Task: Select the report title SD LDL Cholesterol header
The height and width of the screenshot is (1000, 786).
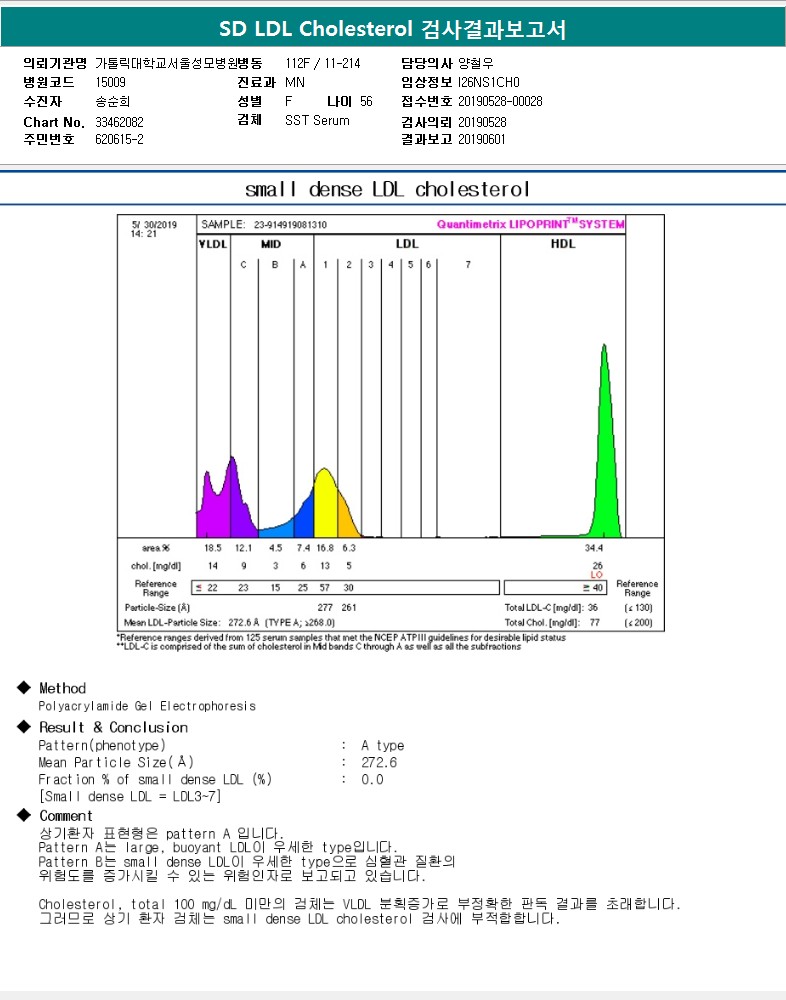Action: [393, 29]
